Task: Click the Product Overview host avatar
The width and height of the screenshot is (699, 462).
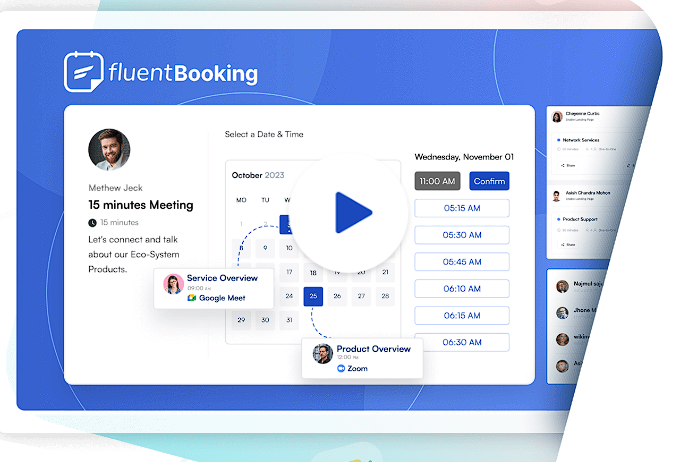Action: (x=322, y=353)
